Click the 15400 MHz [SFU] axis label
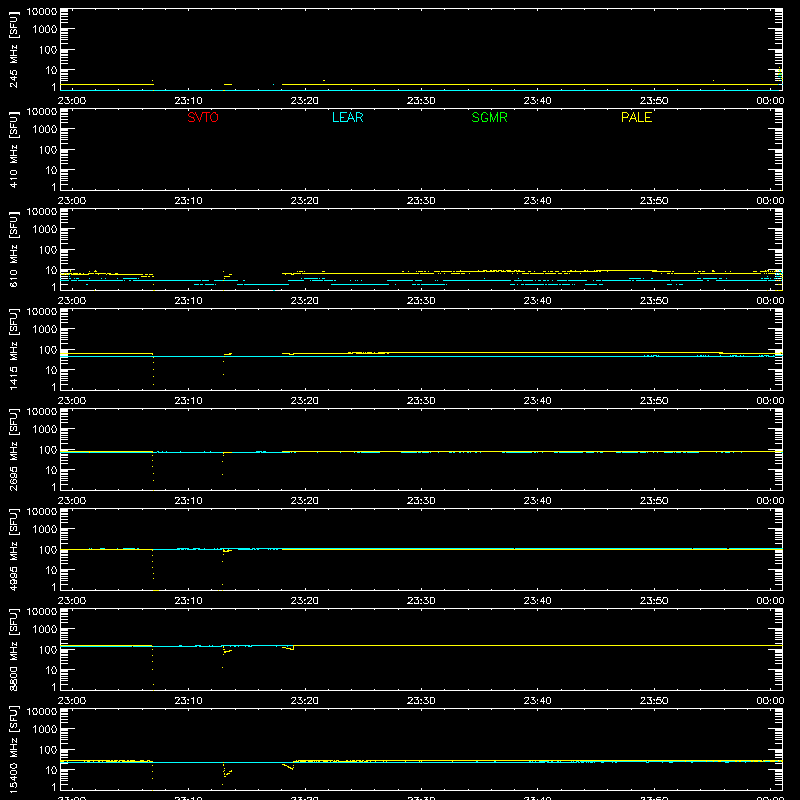This screenshot has height=800, width=800. (13, 749)
